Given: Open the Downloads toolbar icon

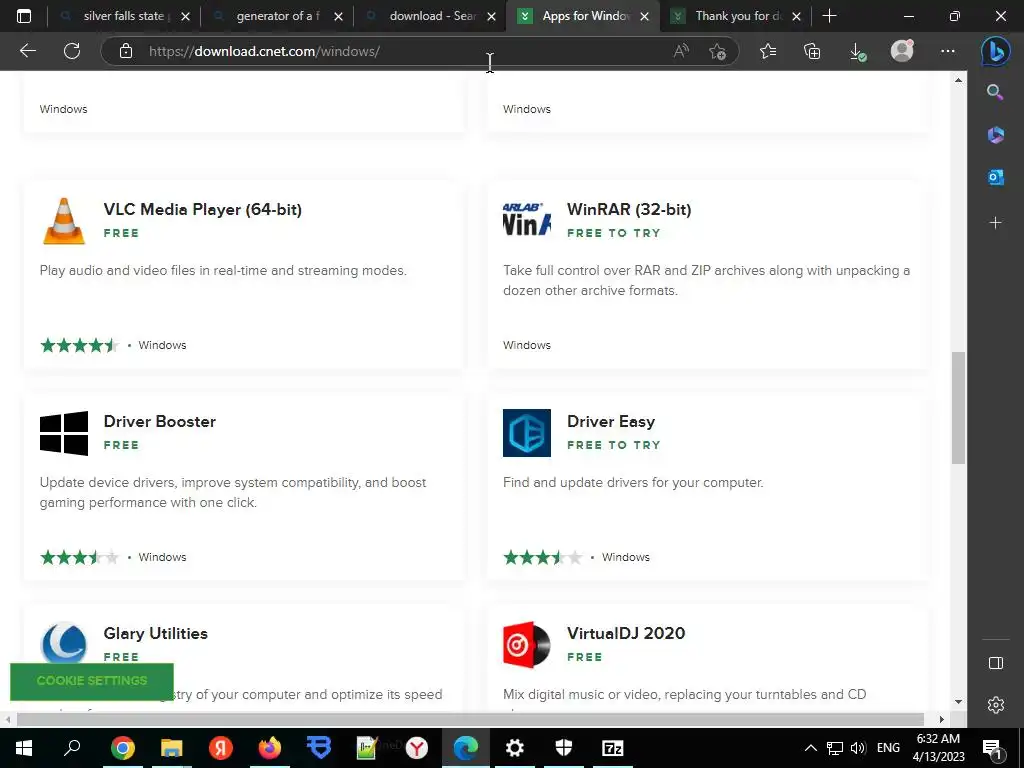Looking at the screenshot, I should pyautogui.click(x=857, y=52).
